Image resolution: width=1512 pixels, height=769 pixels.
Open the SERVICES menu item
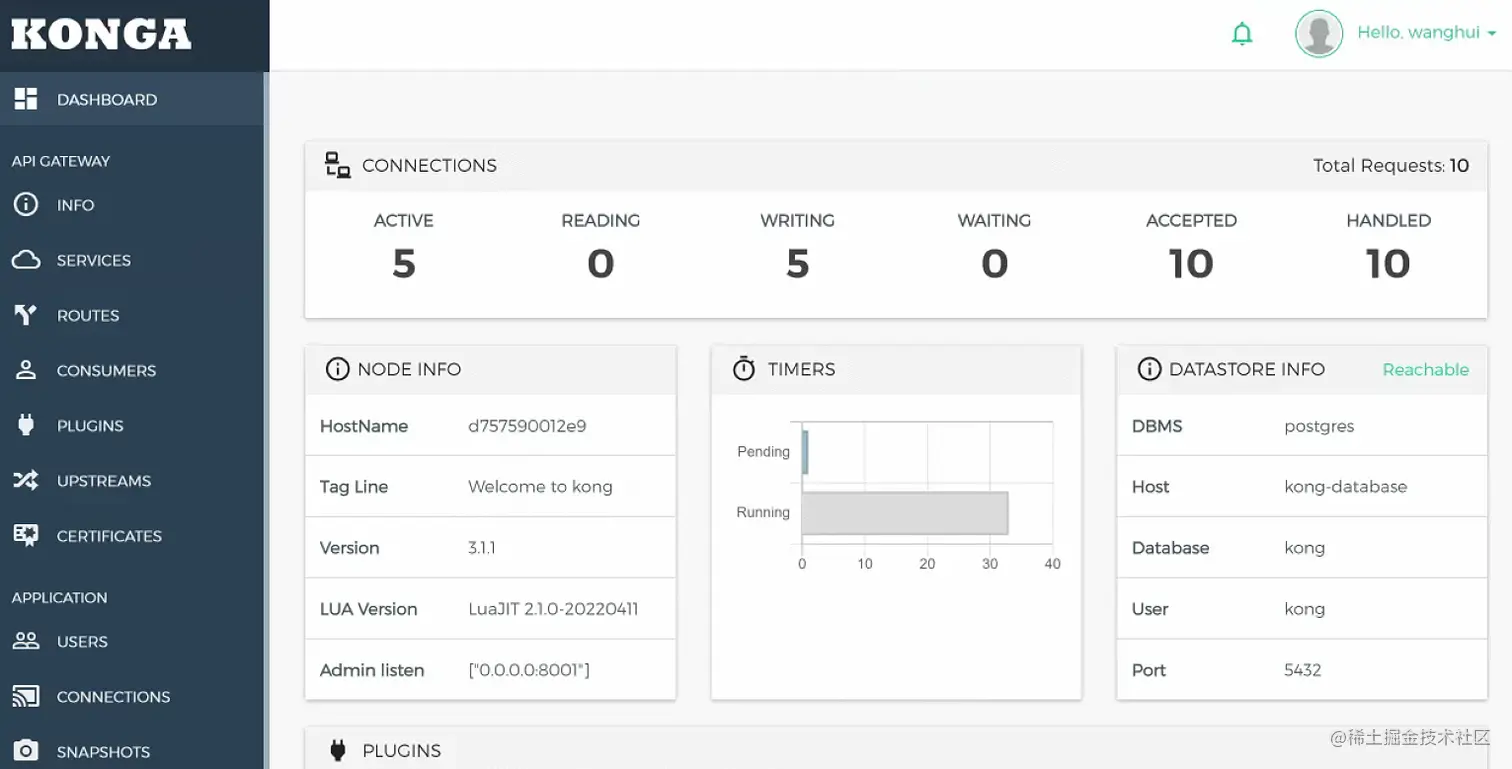click(133, 260)
